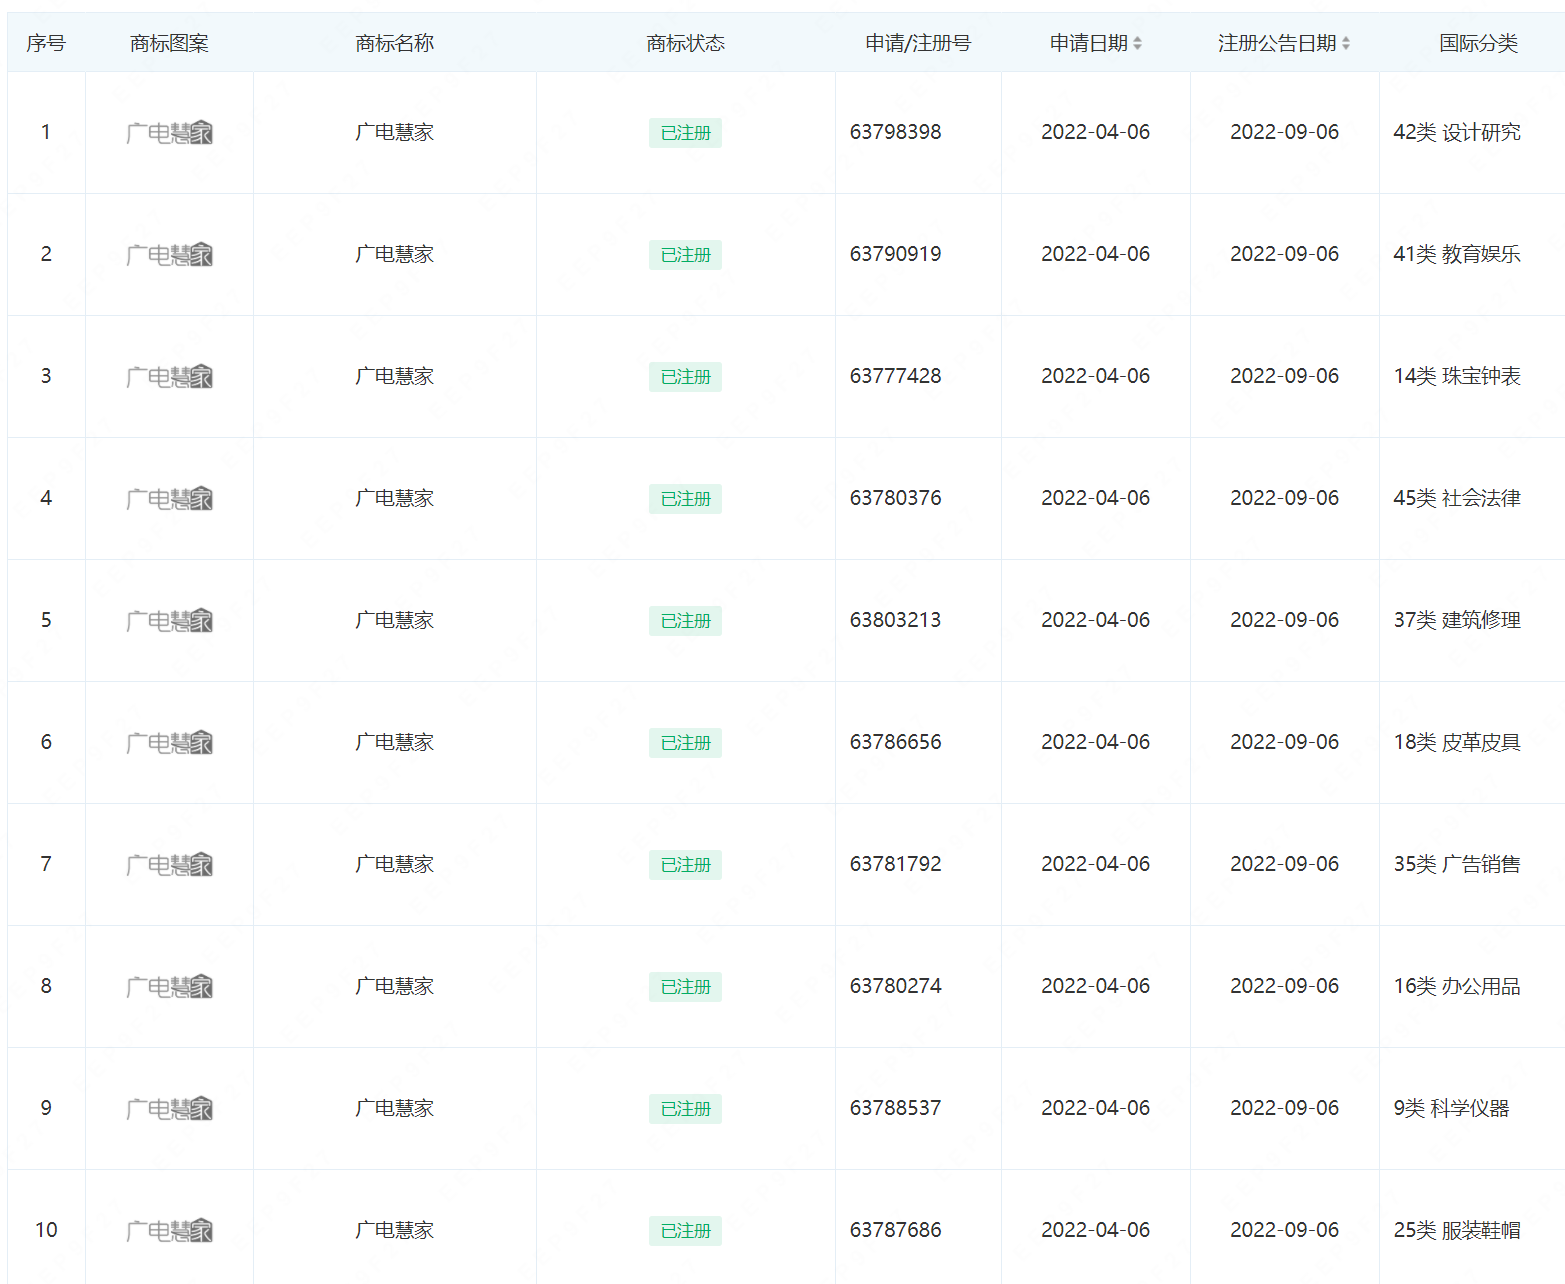The height and width of the screenshot is (1284, 1565).
Task: Click trademark name 广电慧家 in row 5
Action: click(395, 620)
